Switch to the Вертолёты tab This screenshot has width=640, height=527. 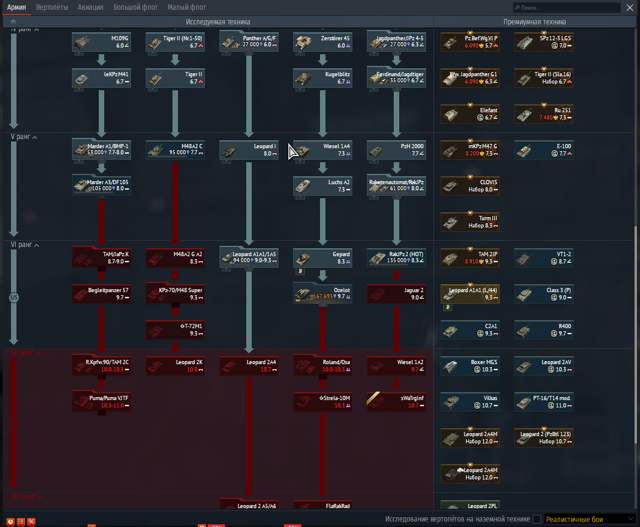click(52, 7)
